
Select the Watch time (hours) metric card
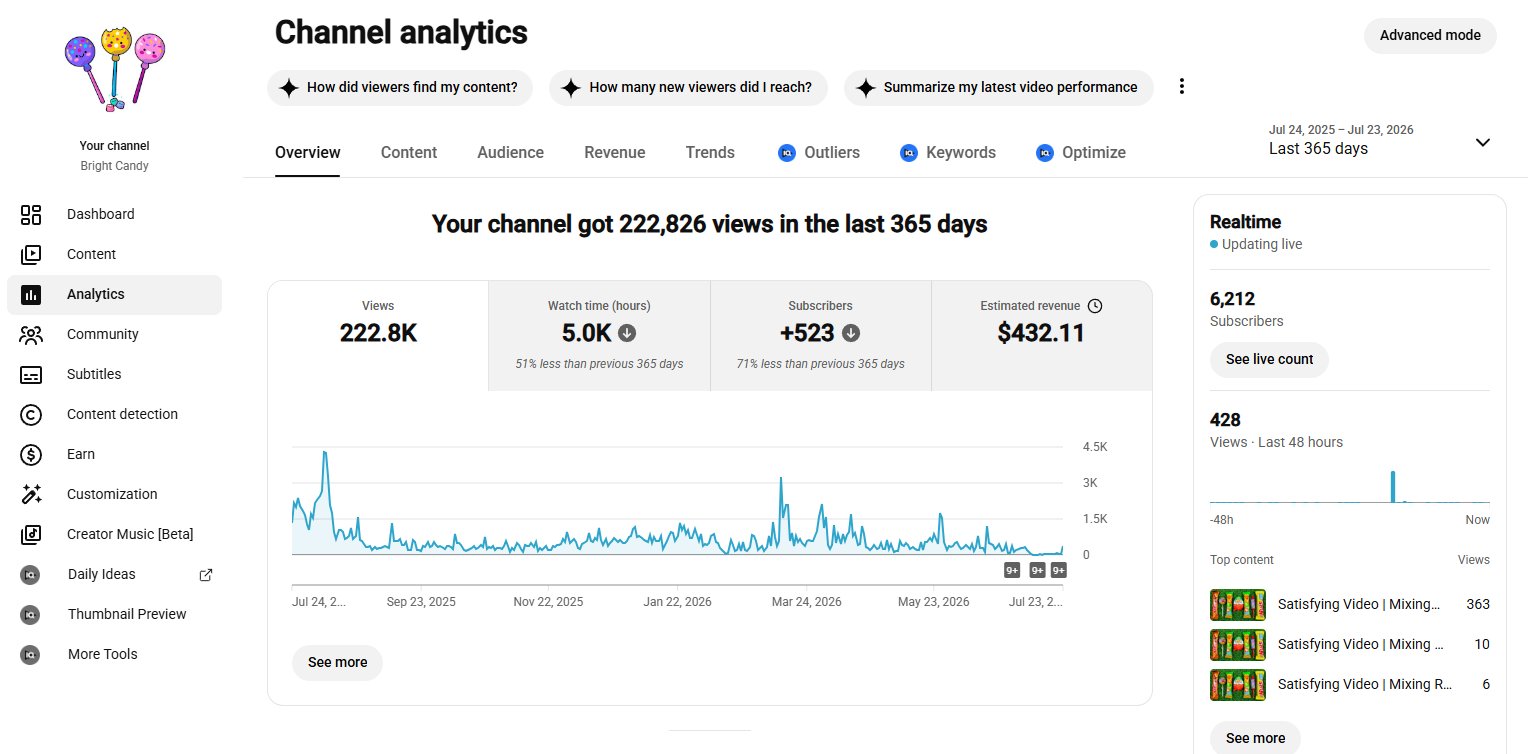point(599,336)
